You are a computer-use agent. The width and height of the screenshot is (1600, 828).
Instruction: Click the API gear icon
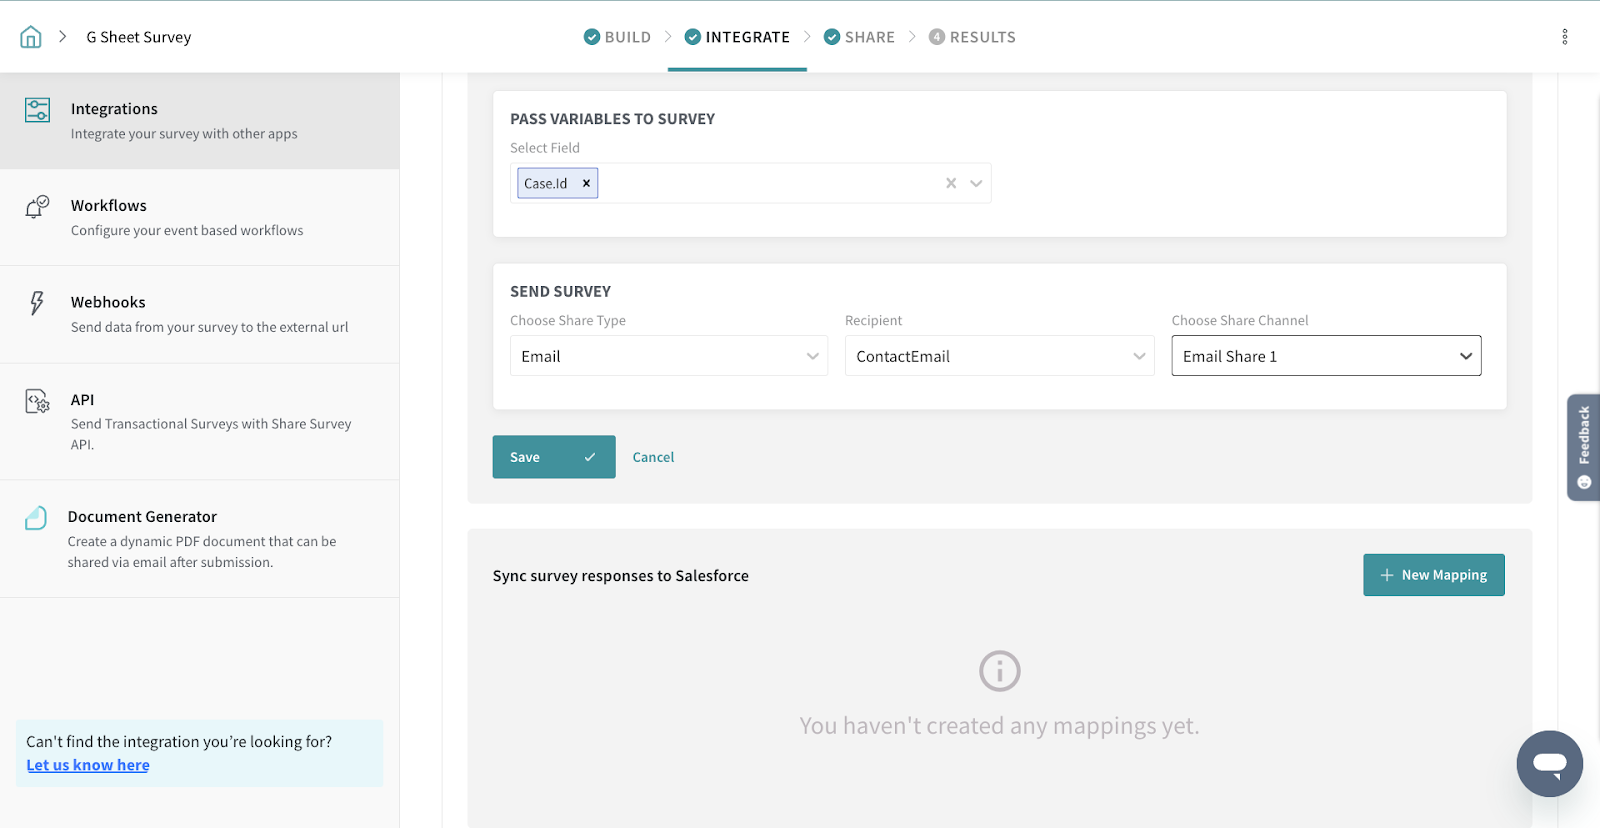point(37,401)
